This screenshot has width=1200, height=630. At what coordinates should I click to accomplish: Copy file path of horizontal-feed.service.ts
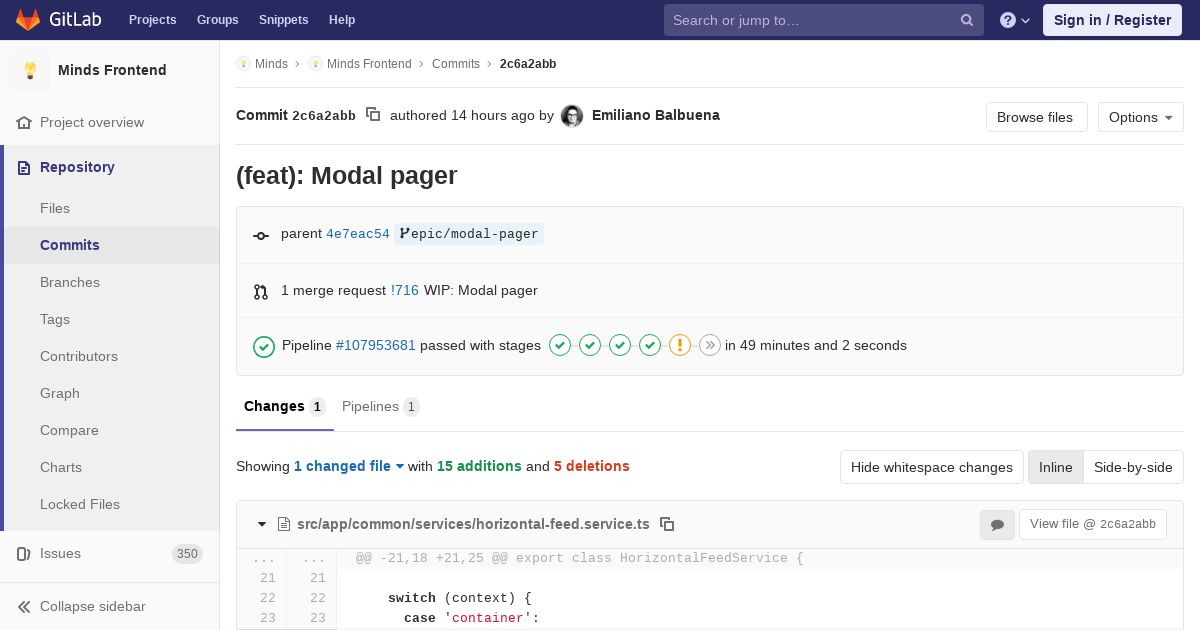point(667,524)
